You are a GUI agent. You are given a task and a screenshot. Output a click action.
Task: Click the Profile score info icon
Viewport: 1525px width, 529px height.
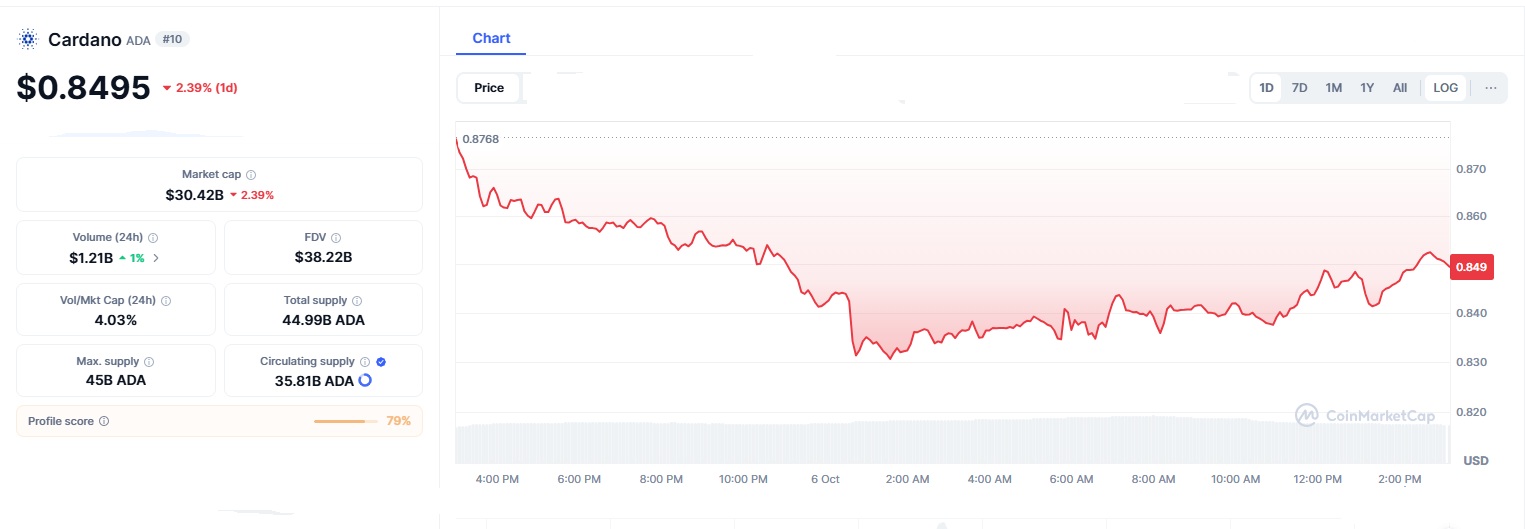point(104,421)
